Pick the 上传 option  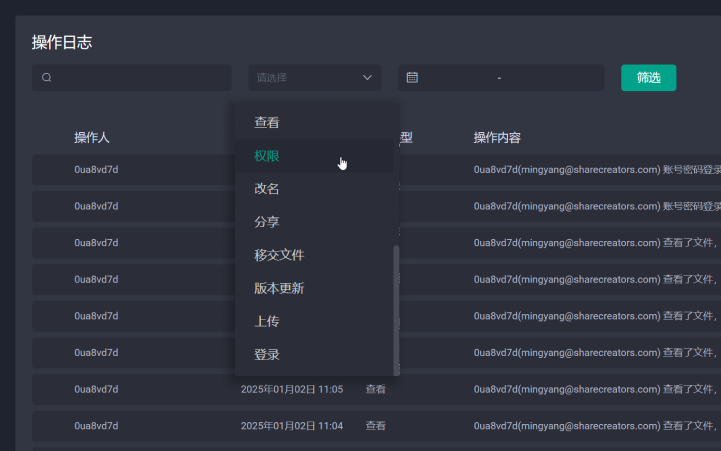pos(267,321)
